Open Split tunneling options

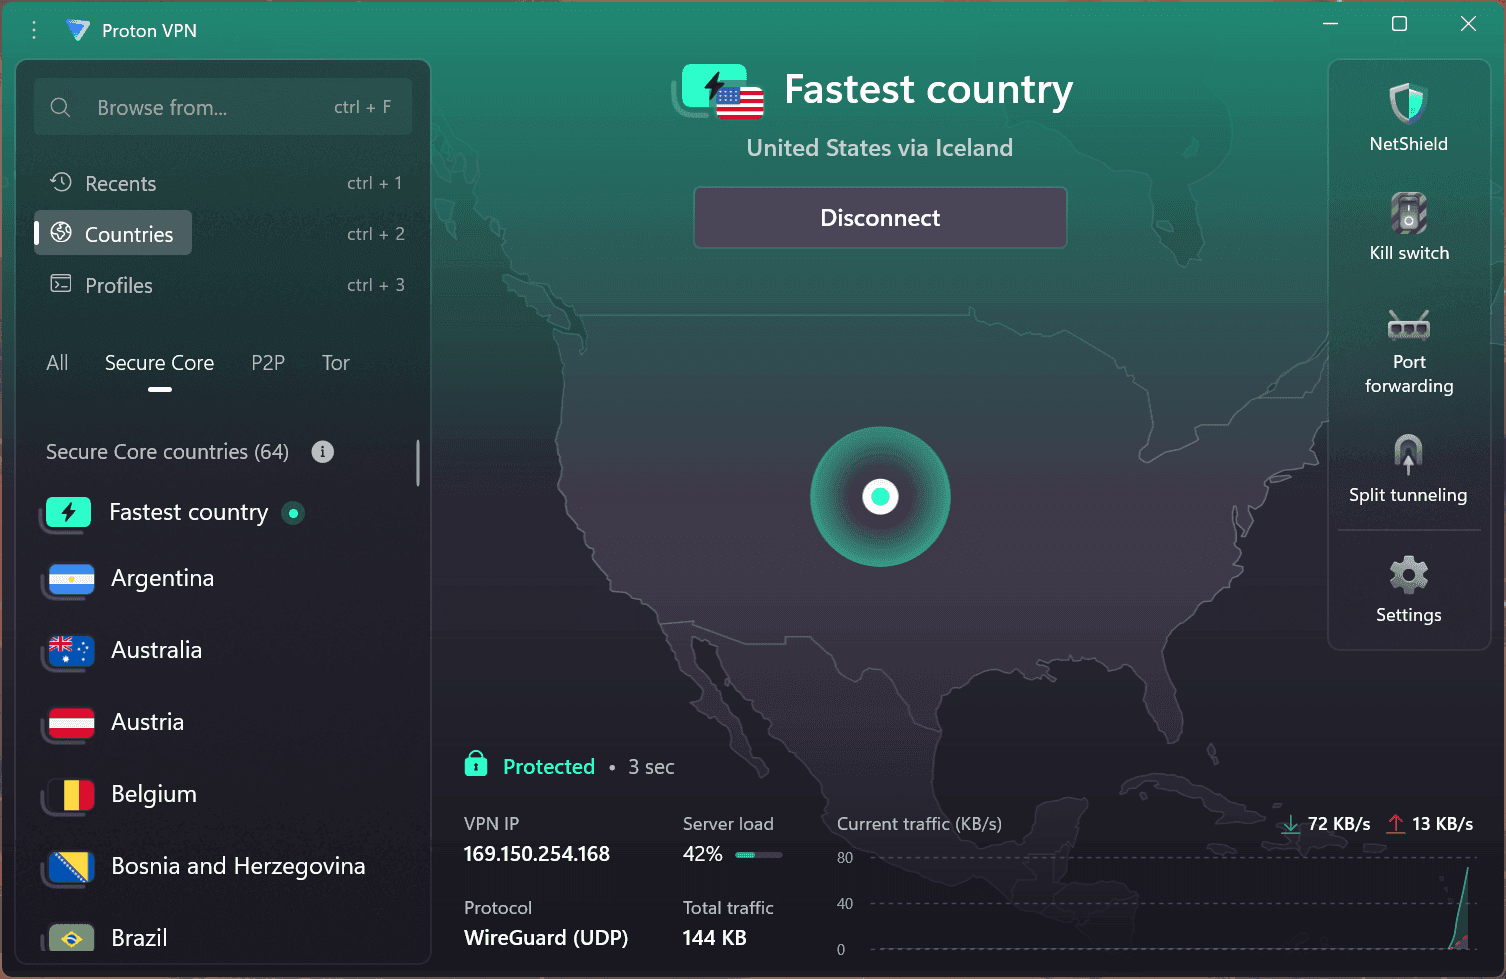point(1408,468)
